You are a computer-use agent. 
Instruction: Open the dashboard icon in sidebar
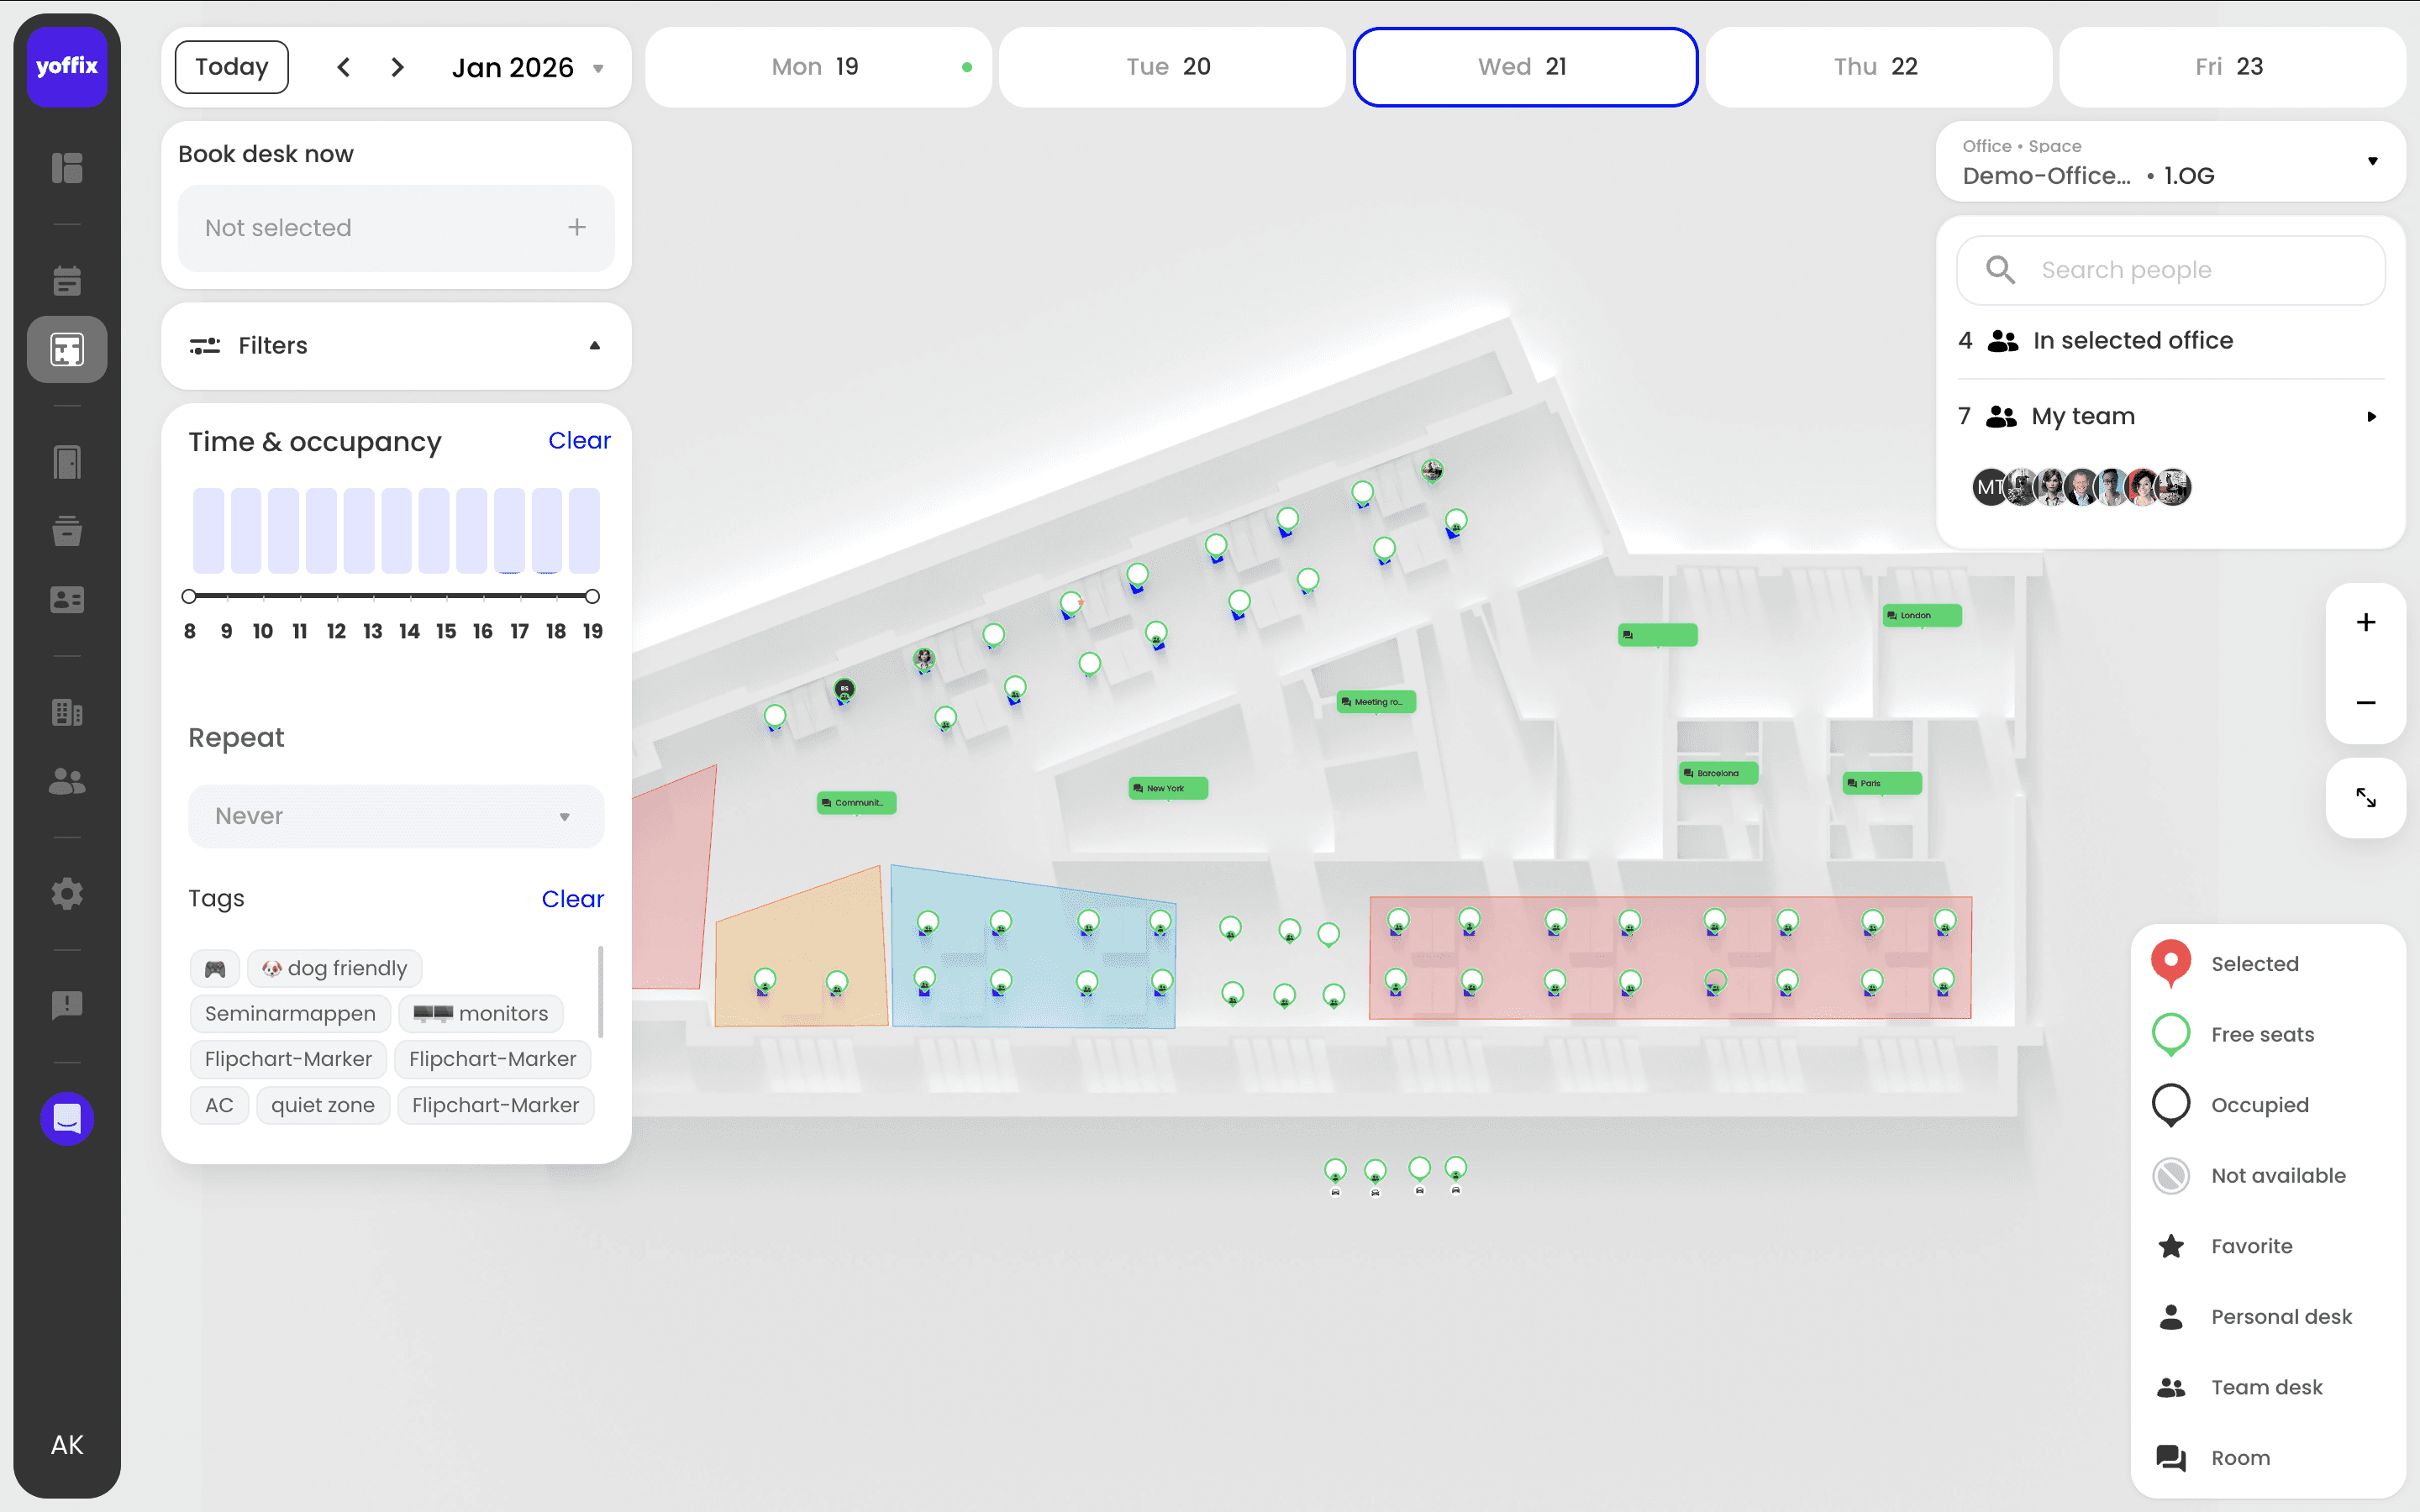click(x=67, y=167)
